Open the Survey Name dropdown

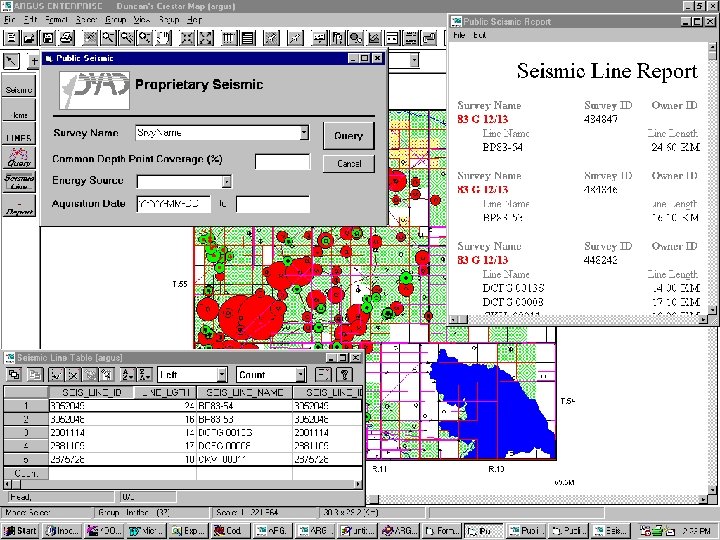click(x=304, y=133)
